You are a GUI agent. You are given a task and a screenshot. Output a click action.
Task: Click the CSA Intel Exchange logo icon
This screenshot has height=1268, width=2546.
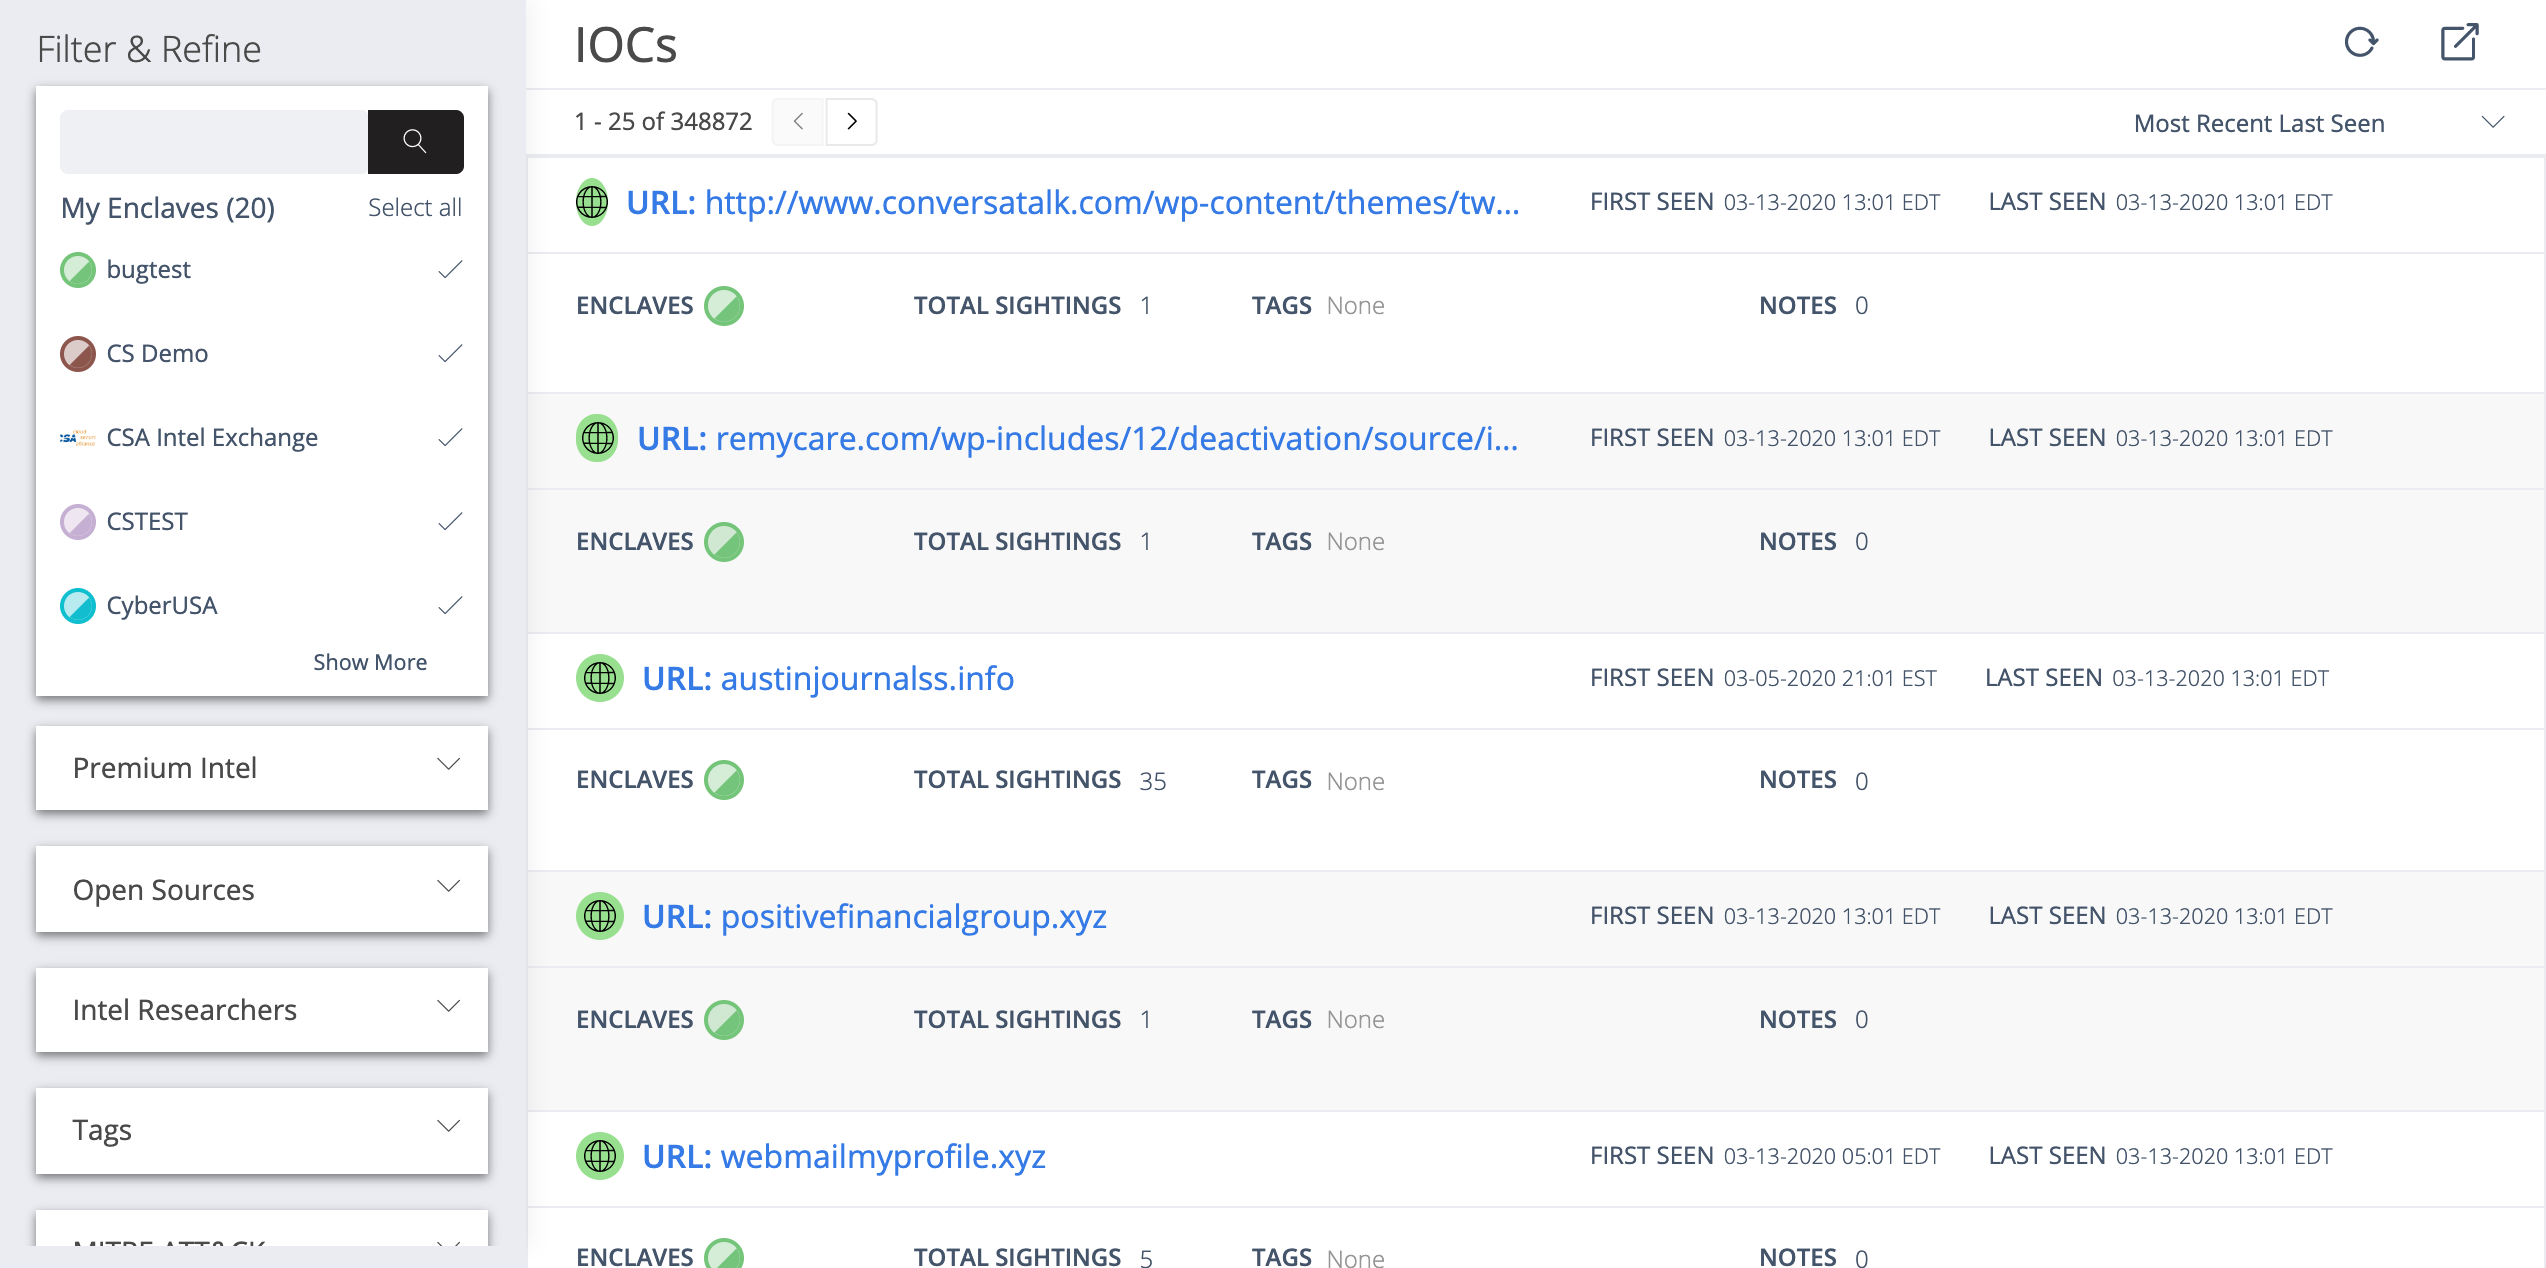78,438
